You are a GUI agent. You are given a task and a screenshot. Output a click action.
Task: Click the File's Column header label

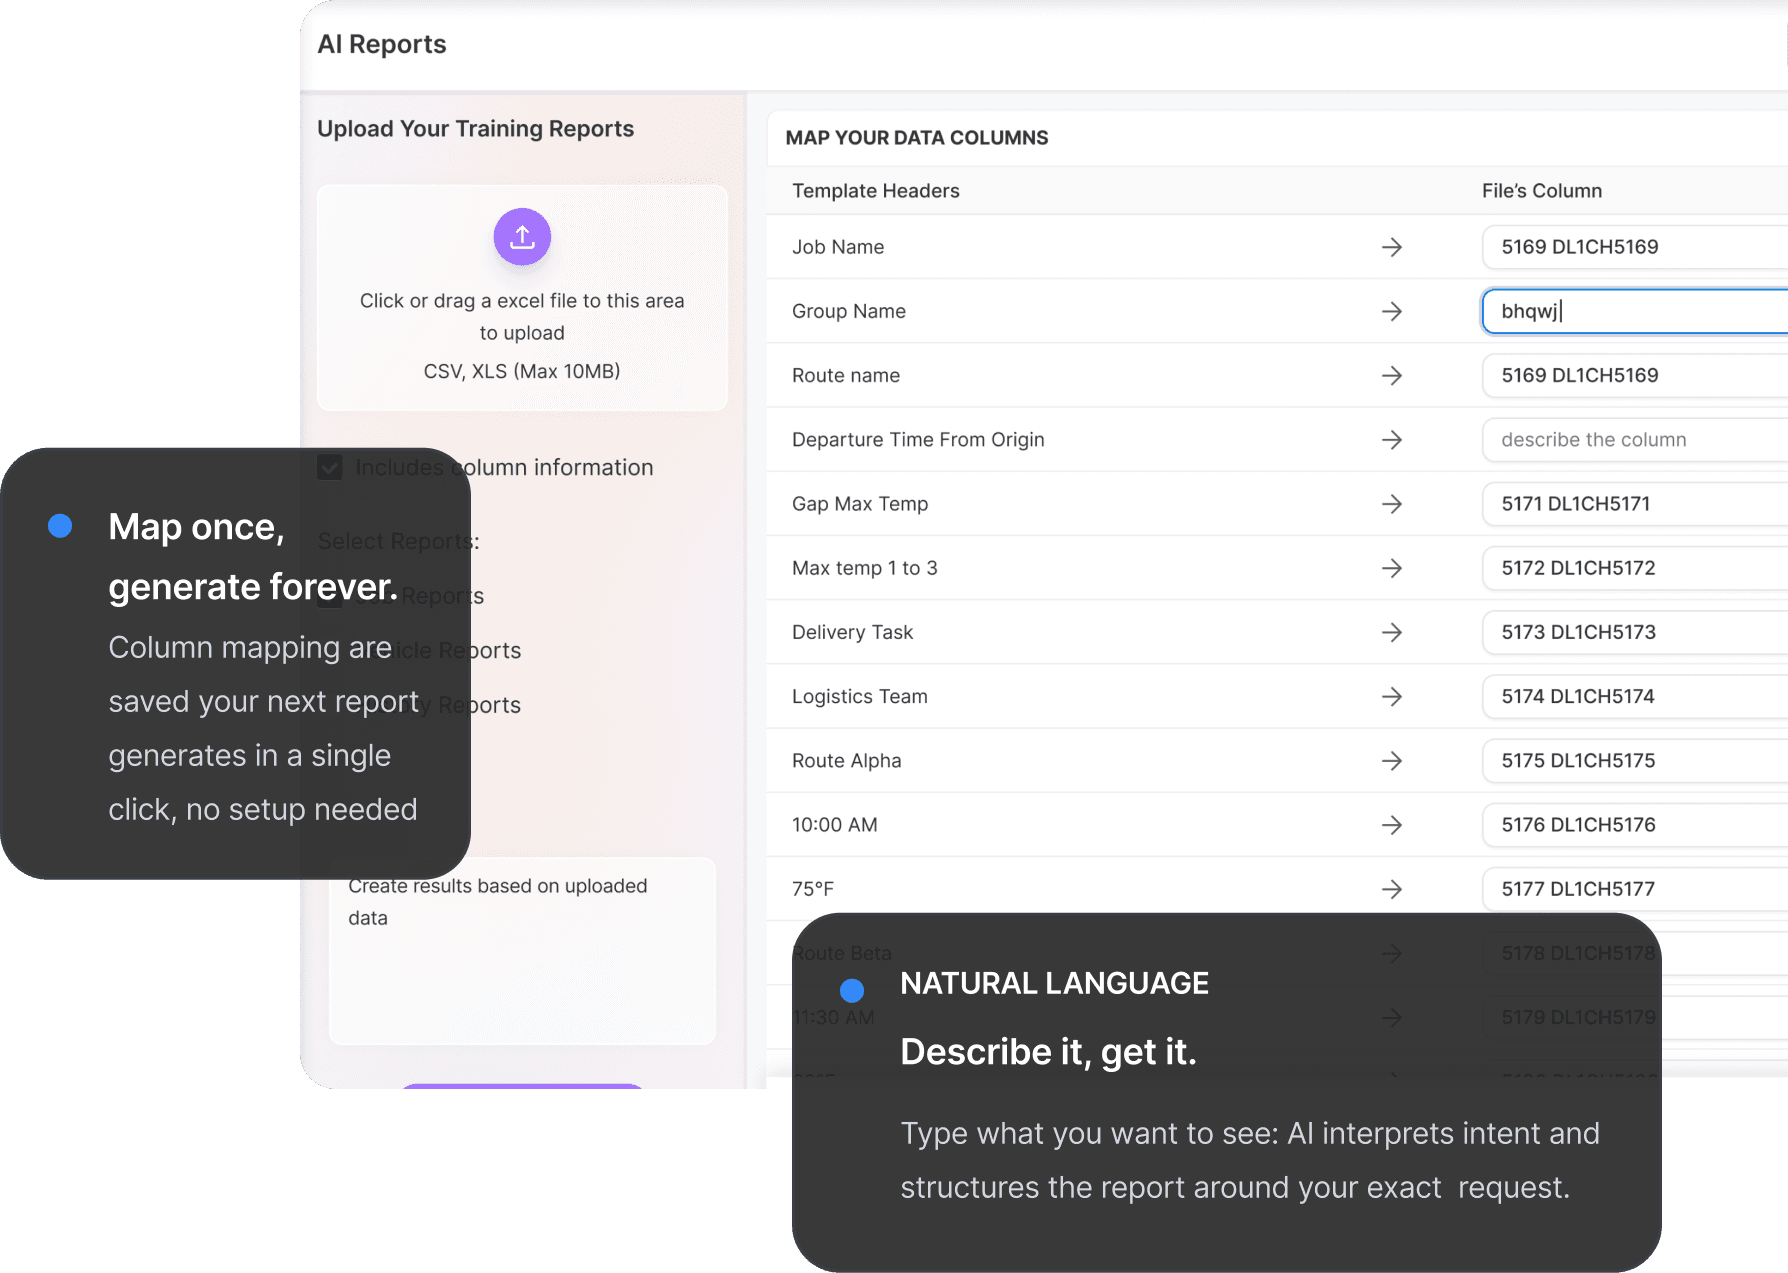click(1542, 191)
